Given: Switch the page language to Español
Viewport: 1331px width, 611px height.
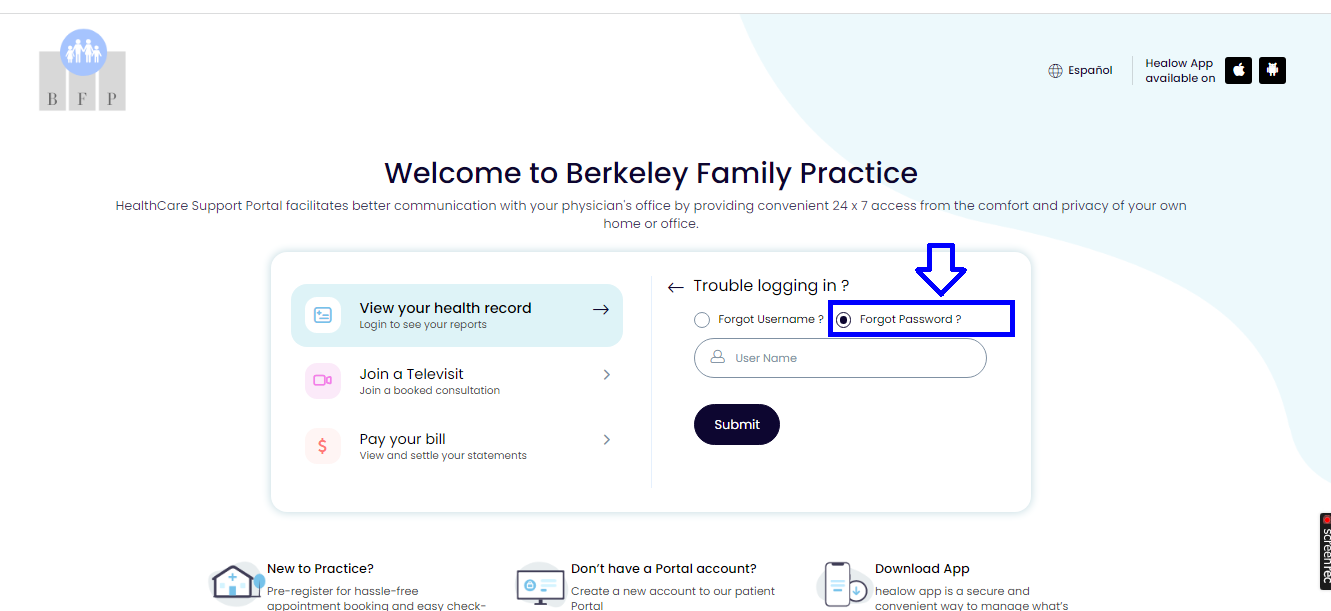Looking at the screenshot, I should tap(1090, 70).
